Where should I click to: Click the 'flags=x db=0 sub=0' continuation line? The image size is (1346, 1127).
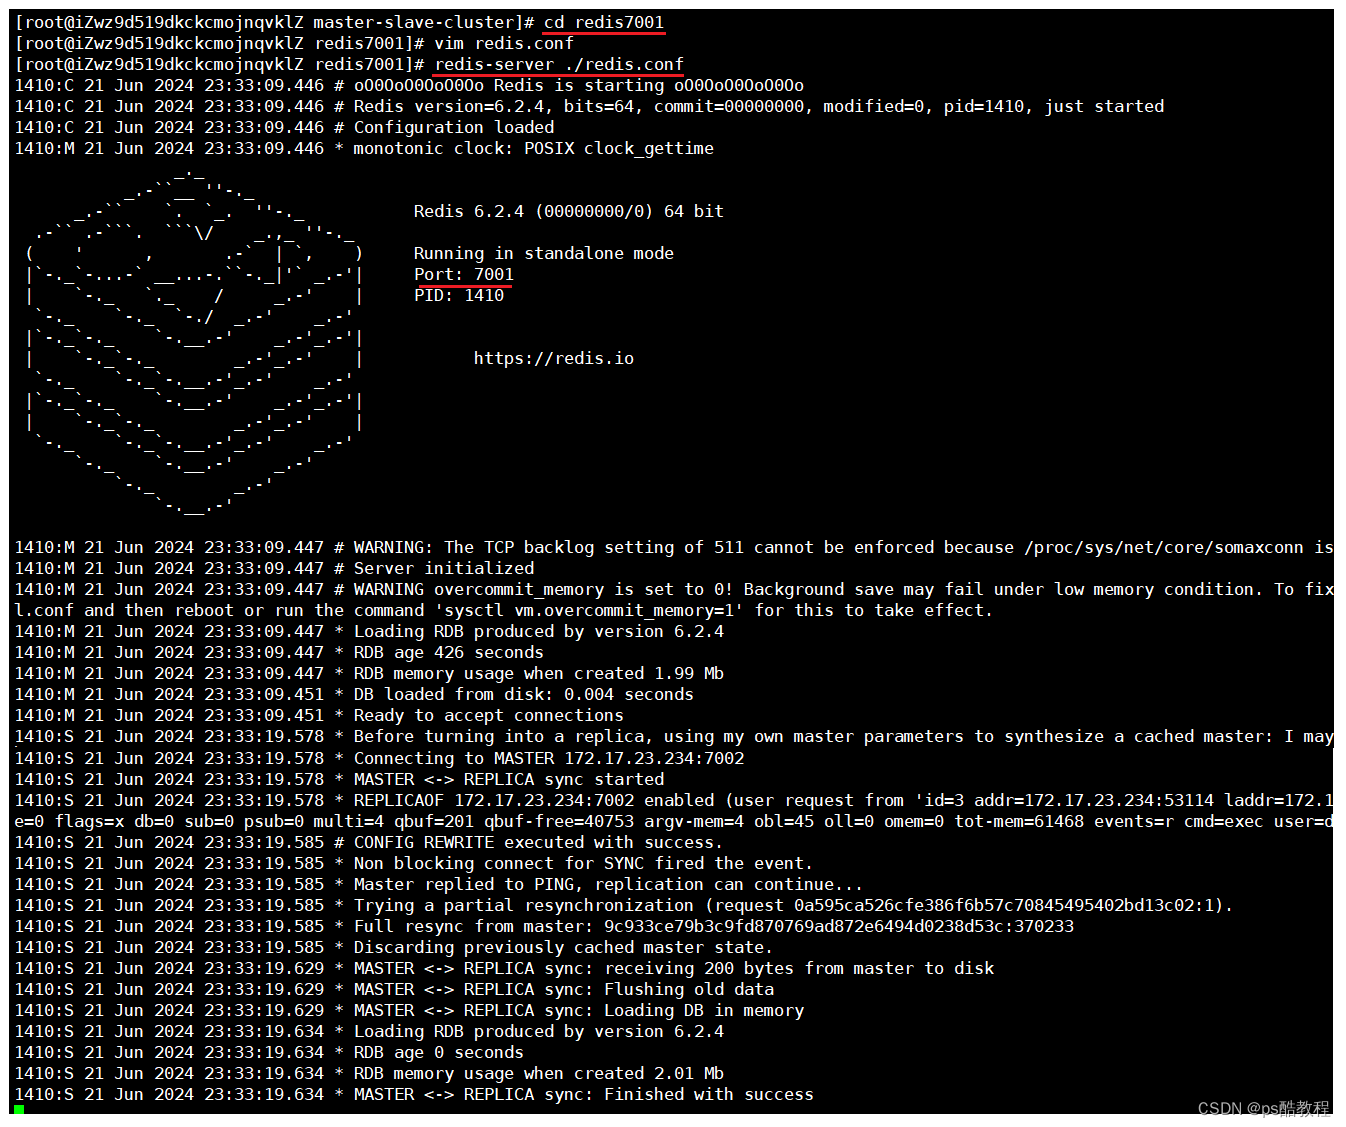[674, 821]
